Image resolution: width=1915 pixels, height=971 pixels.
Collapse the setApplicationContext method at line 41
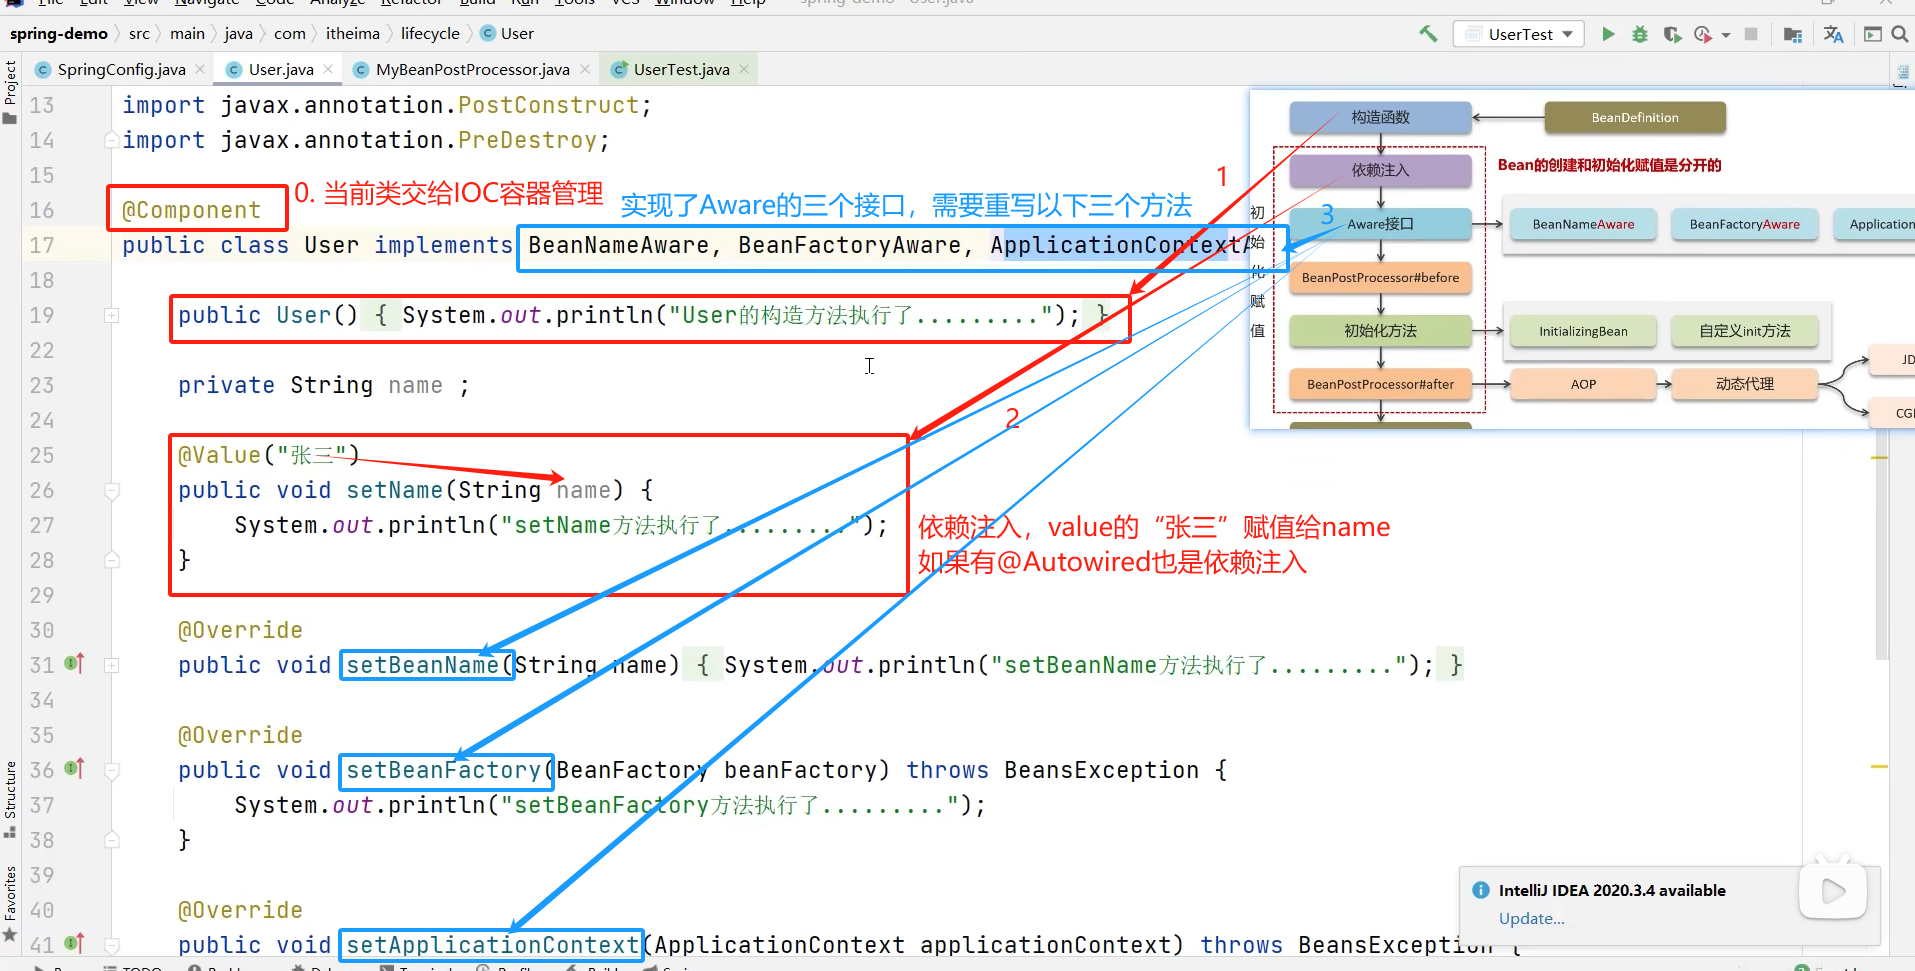tap(112, 945)
